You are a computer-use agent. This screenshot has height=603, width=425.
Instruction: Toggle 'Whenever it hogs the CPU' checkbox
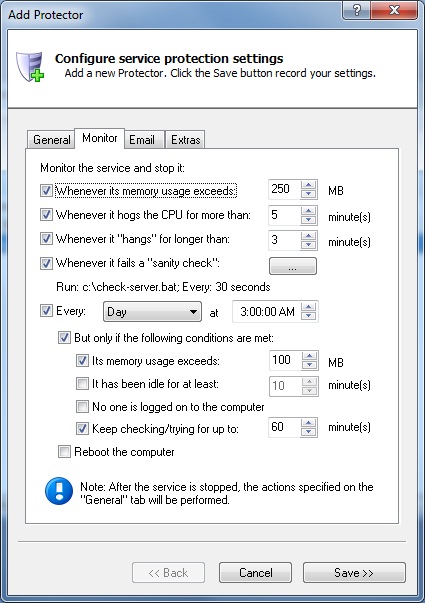coord(46,215)
